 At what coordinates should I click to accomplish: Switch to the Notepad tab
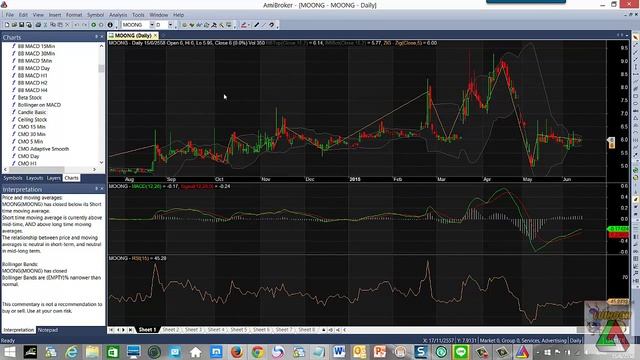48,330
